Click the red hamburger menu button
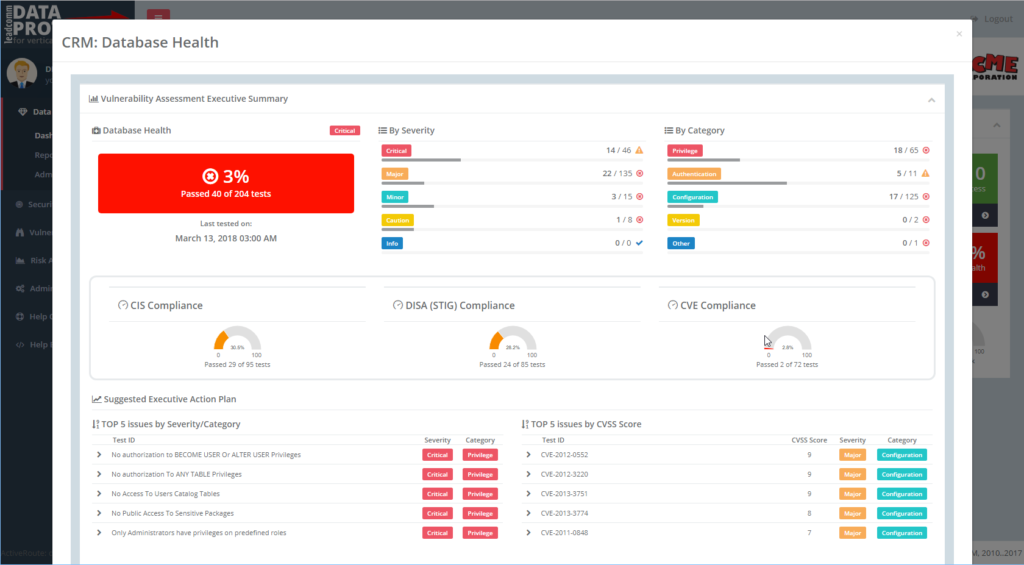The width and height of the screenshot is (1024, 565). 158,17
